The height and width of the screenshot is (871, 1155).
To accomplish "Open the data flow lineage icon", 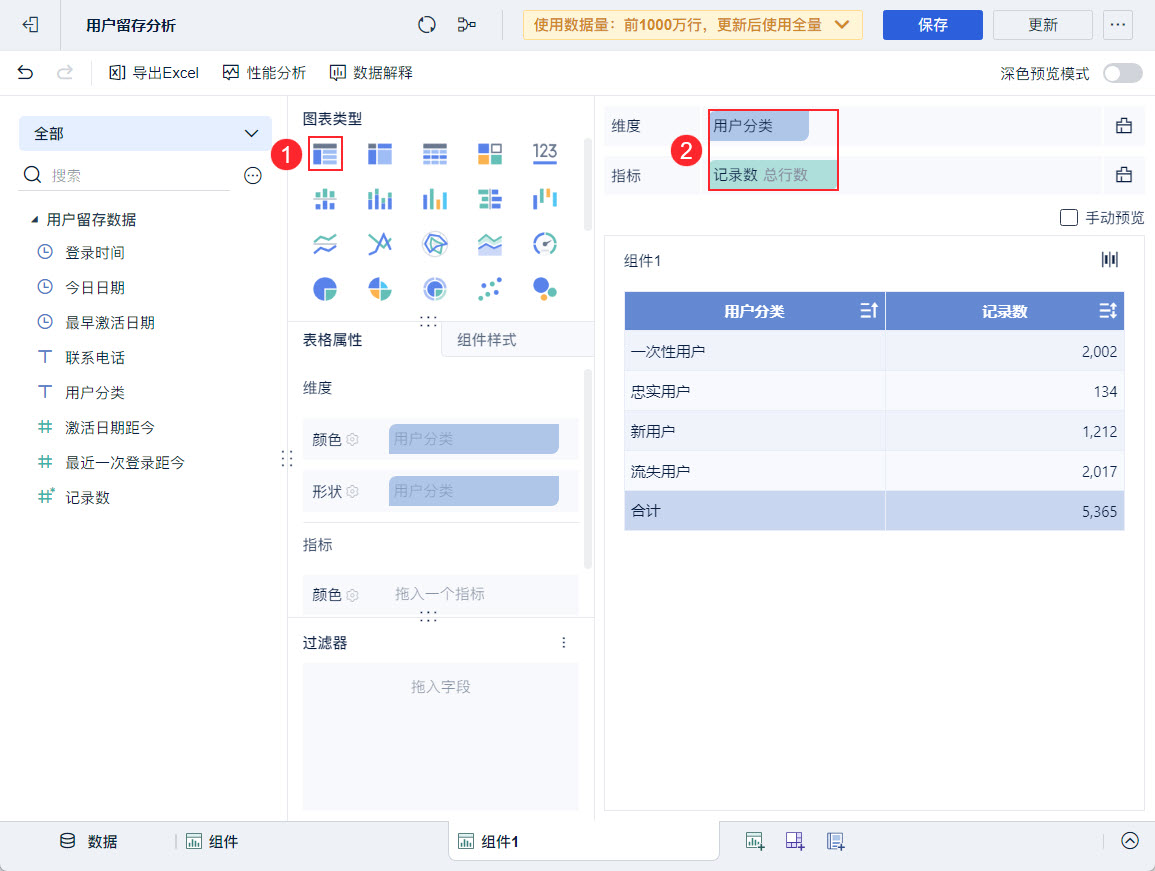I will [466, 25].
